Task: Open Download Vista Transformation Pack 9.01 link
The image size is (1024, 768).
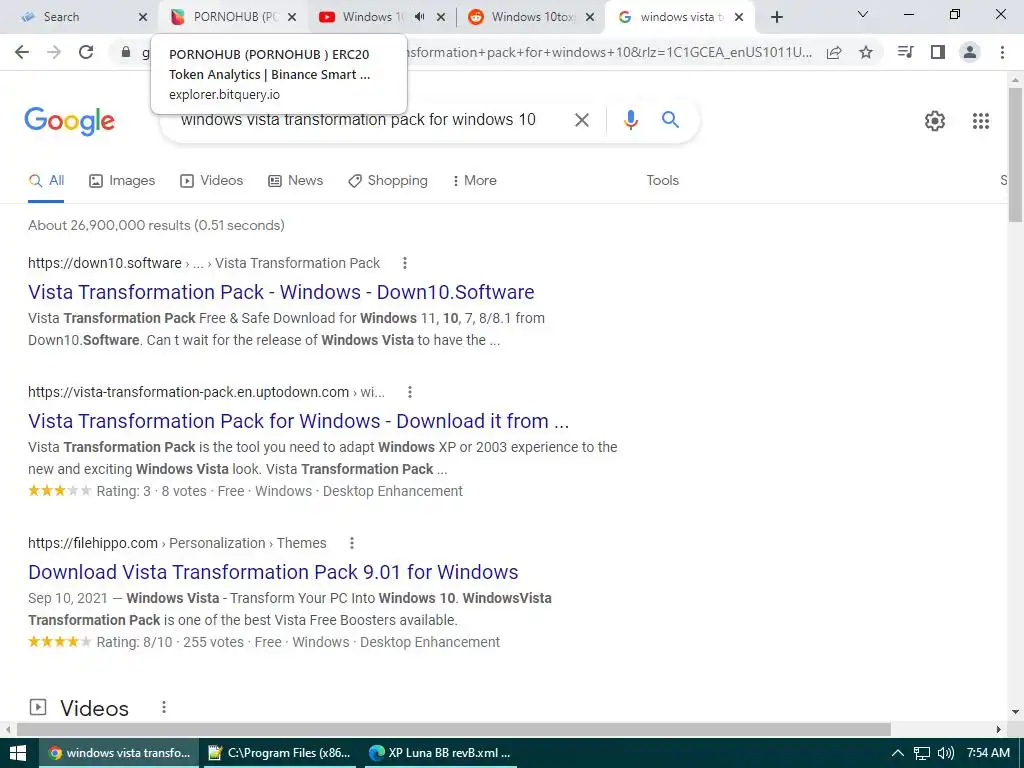Action: [x=273, y=572]
